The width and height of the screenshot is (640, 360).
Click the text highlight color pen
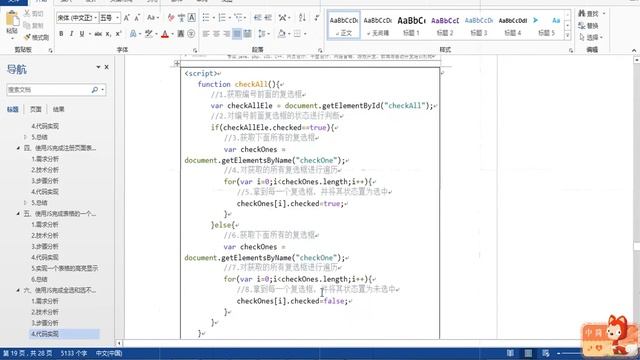click(149, 34)
